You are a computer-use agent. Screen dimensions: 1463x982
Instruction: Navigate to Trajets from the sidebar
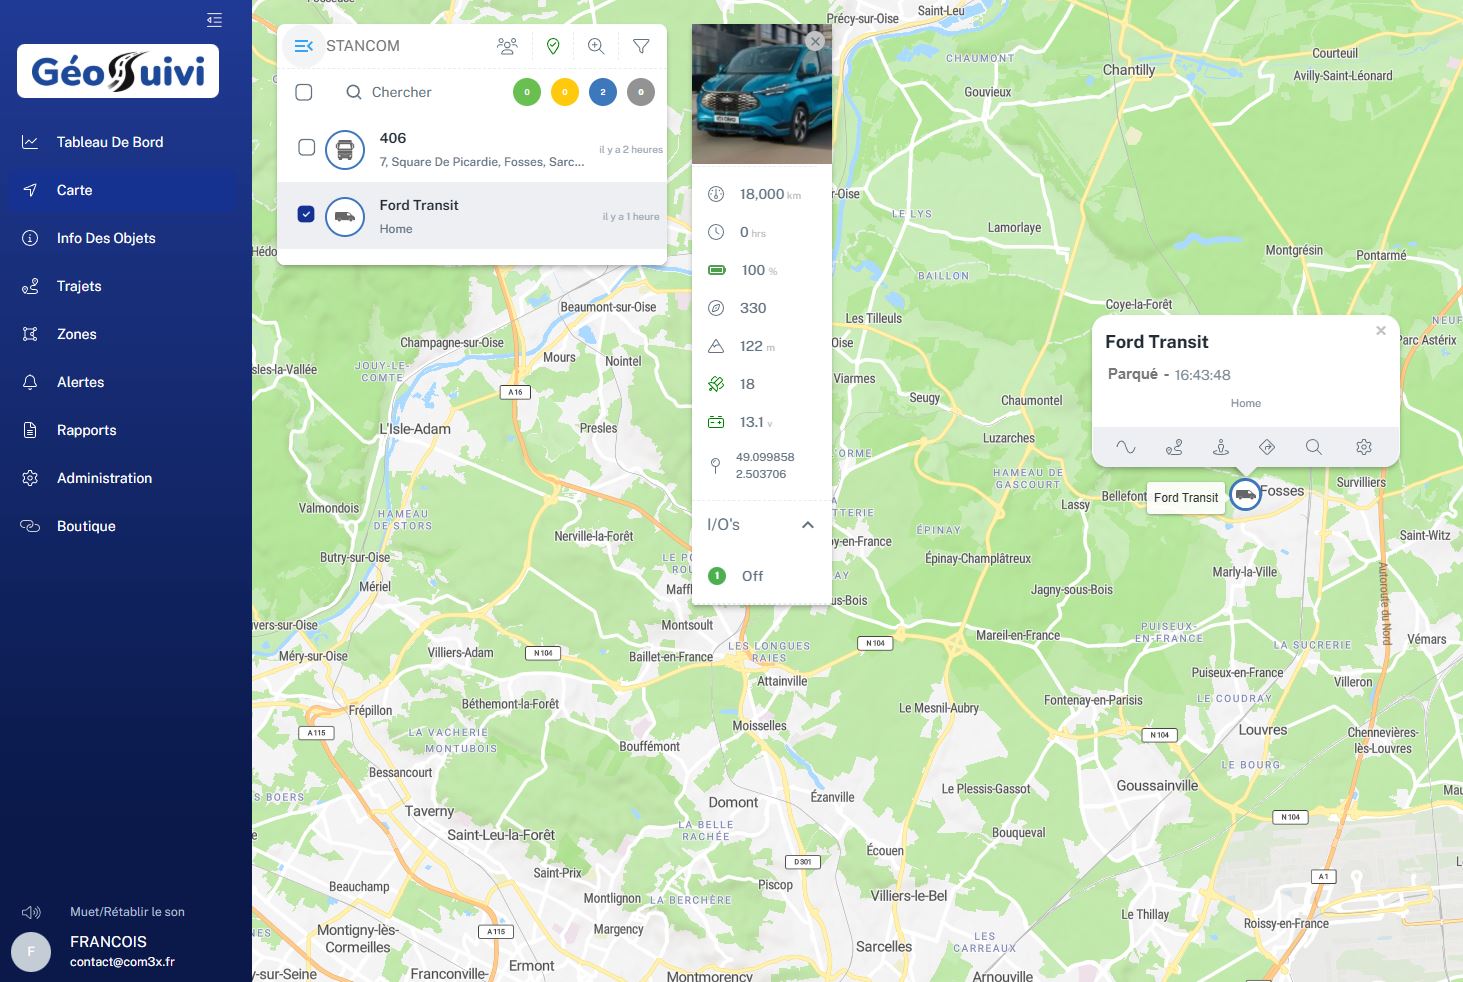[x=79, y=286]
